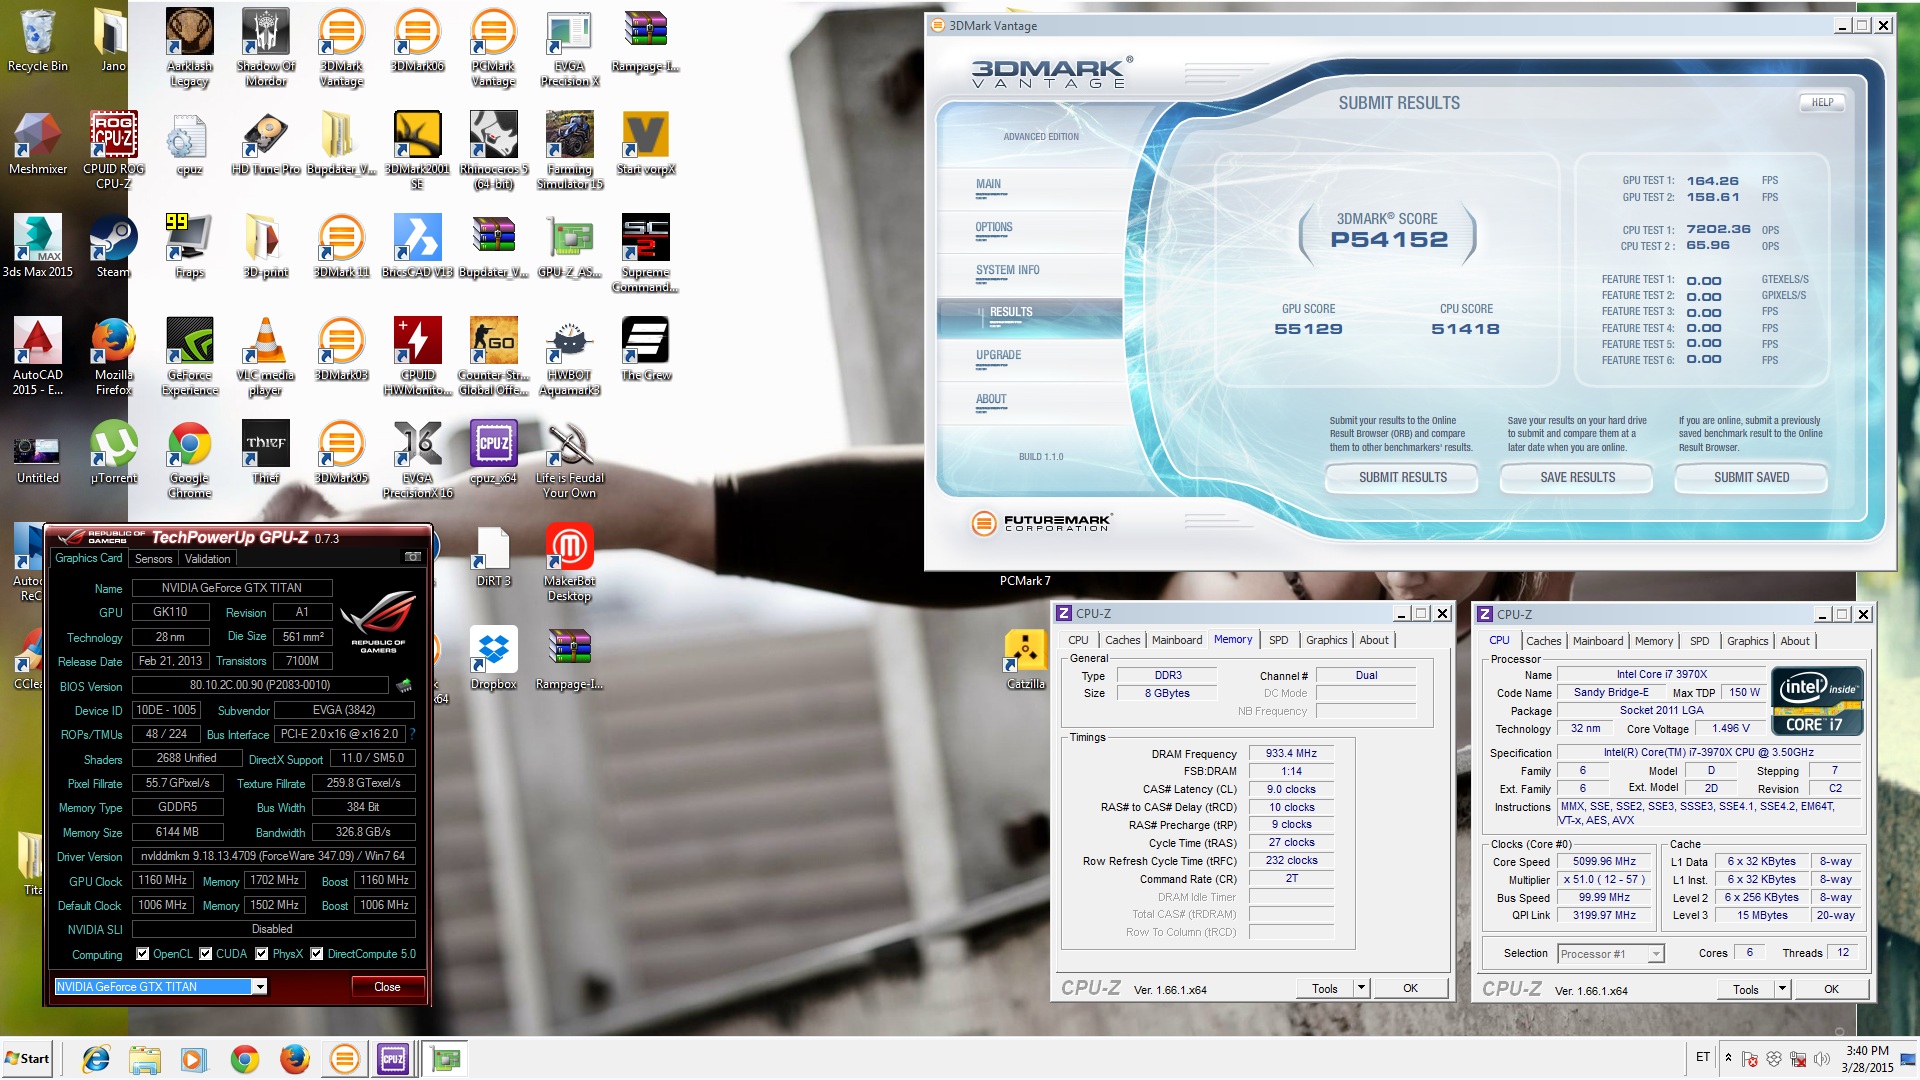The width and height of the screenshot is (1920, 1080).
Task: Launch HWBOT Aquamark3 desktop icon
Action: [x=569, y=356]
